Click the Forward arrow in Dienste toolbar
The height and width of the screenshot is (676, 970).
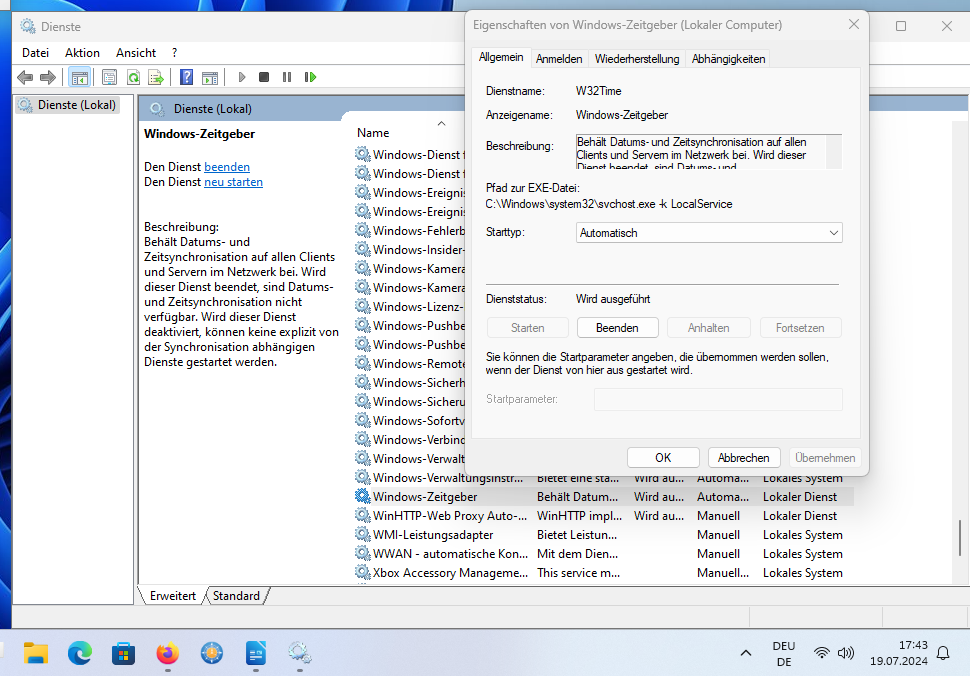(48, 77)
